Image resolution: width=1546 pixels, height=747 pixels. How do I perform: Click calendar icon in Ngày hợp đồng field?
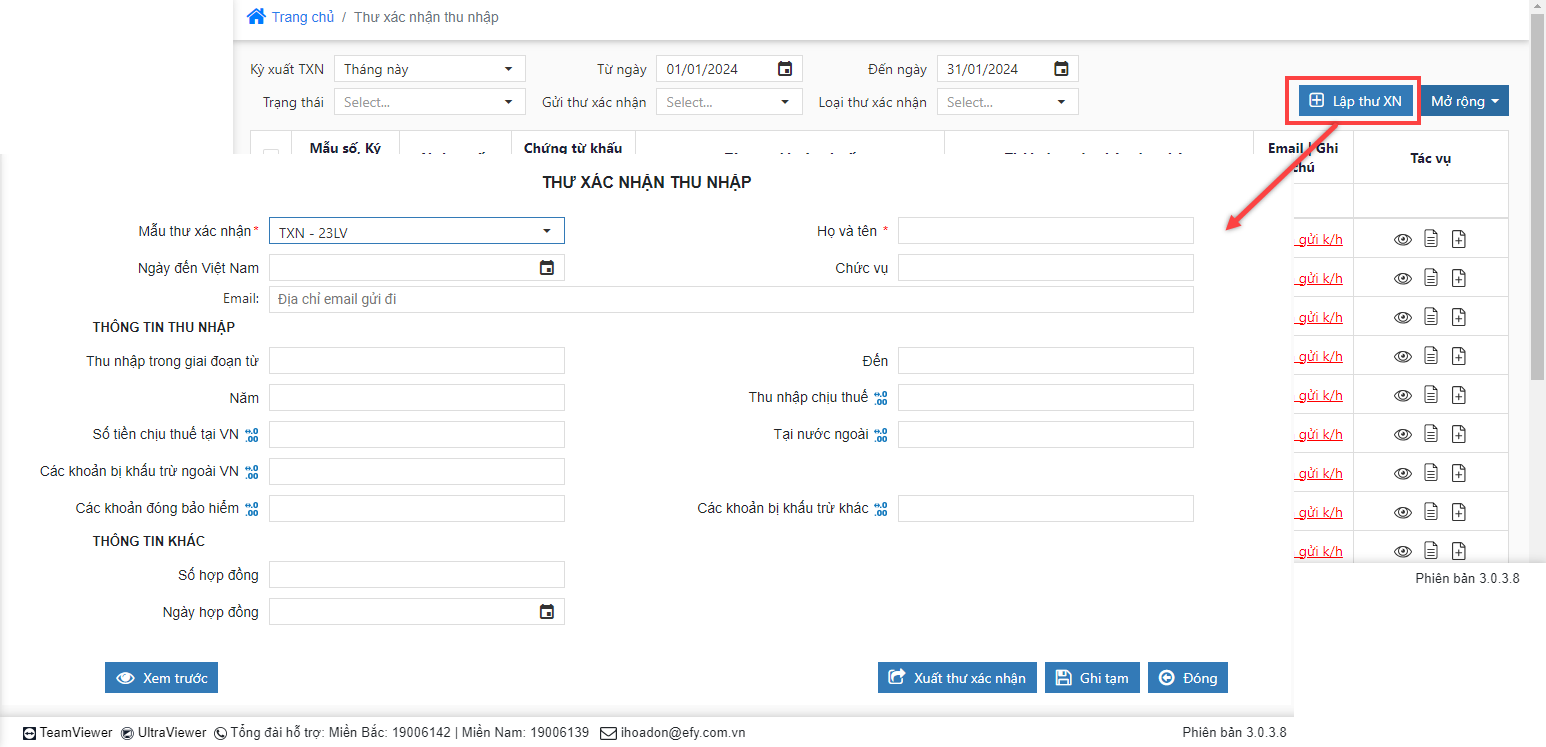pyautogui.click(x=547, y=612)
